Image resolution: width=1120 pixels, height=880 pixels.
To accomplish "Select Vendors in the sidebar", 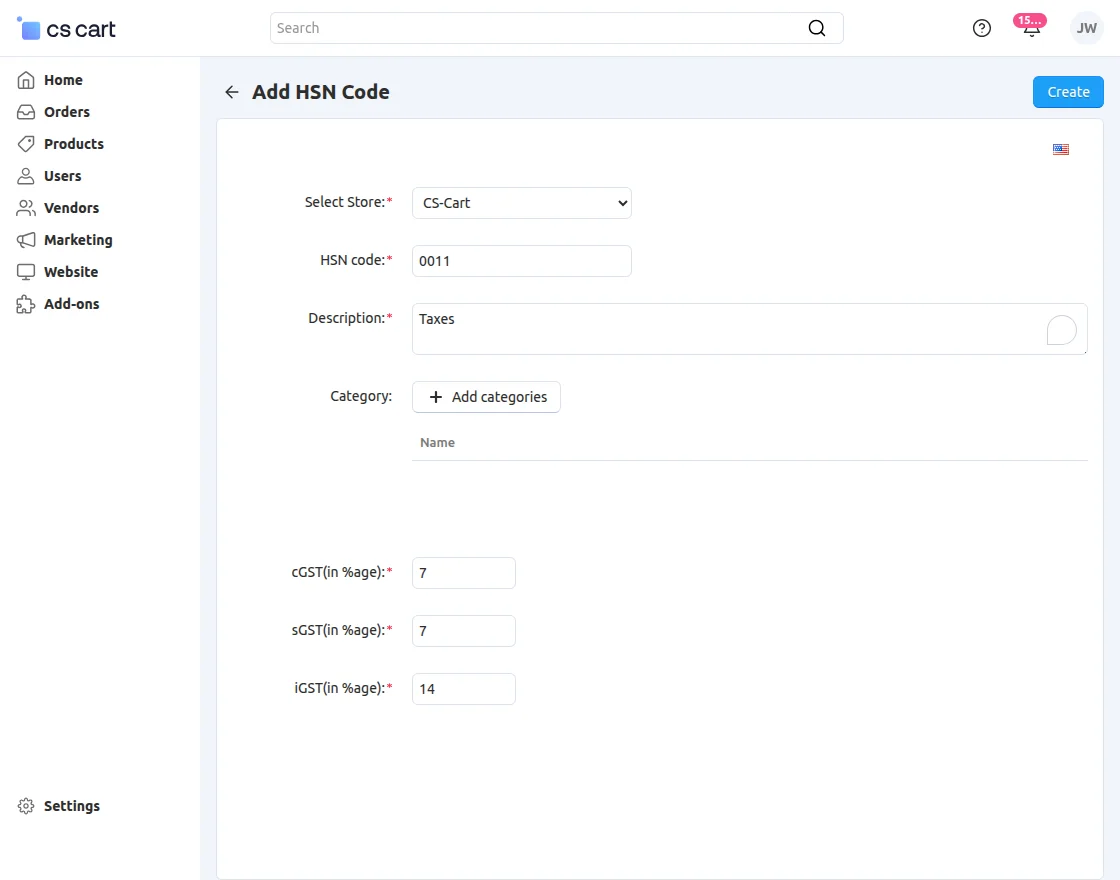I will click(x=71, y=208).
